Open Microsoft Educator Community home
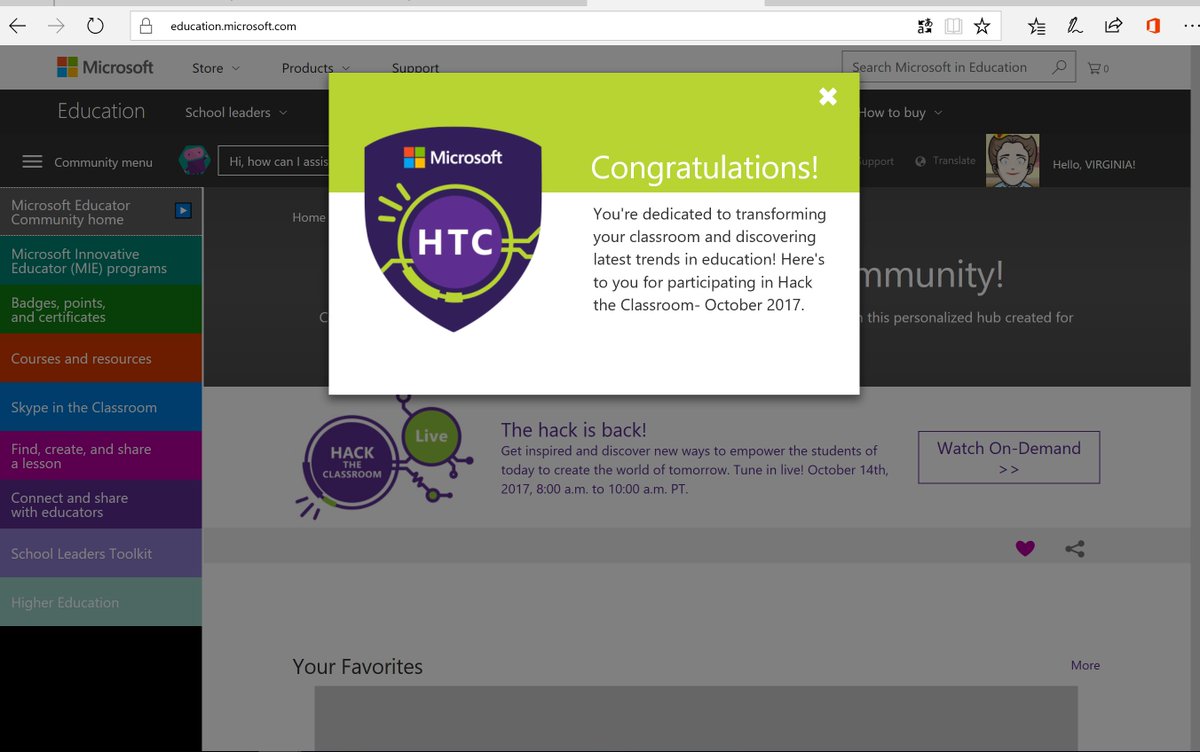The width and height of the screenshot is (1200, 752). pos(101,212)
